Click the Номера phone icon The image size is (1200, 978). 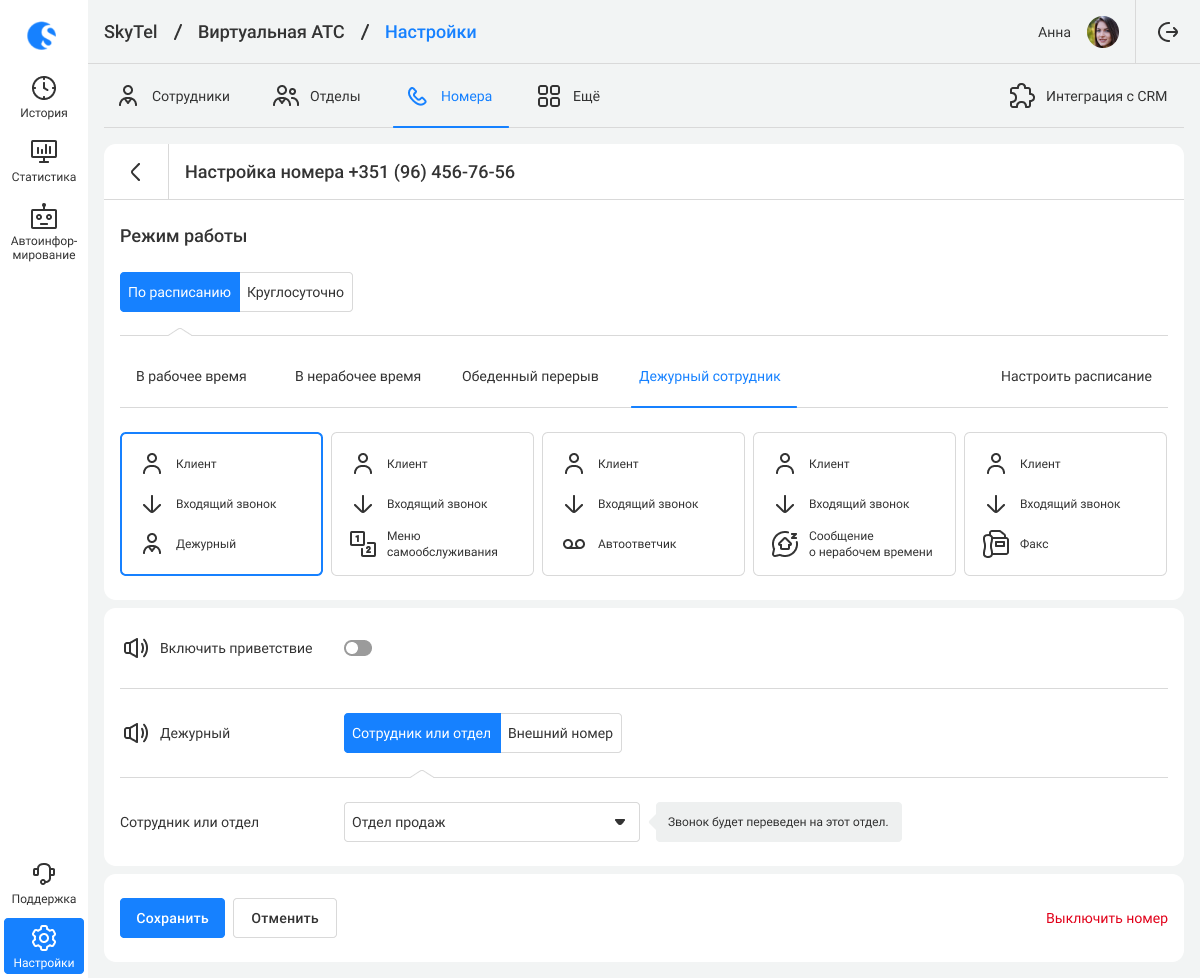[418, 96]
